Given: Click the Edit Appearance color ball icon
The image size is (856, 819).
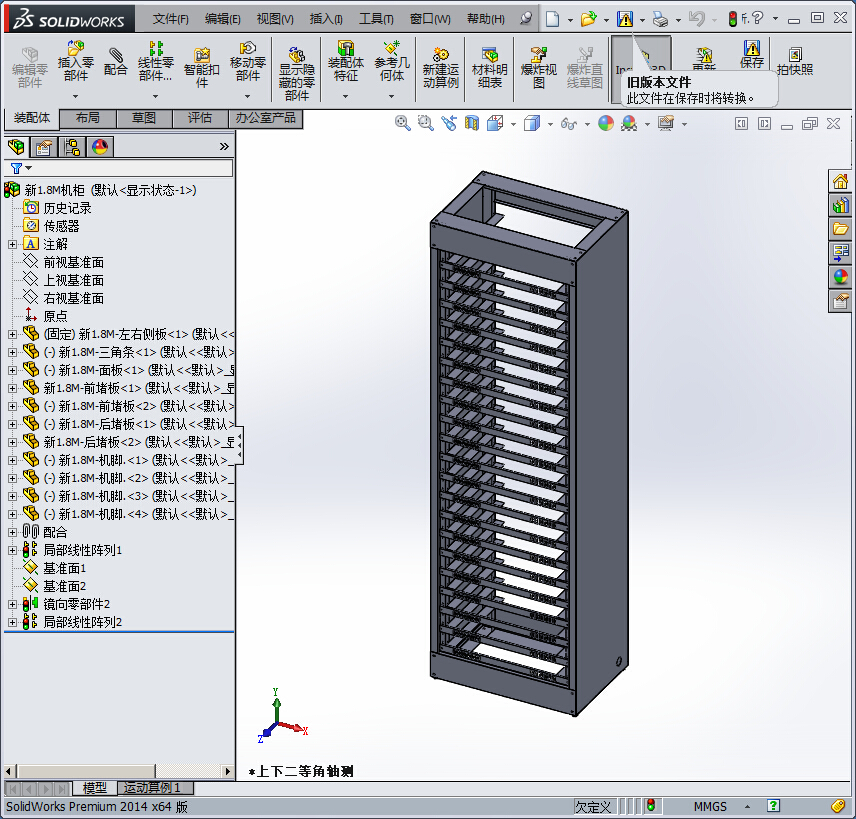Looking at the screenshot, I should click(x=606, y=123).
